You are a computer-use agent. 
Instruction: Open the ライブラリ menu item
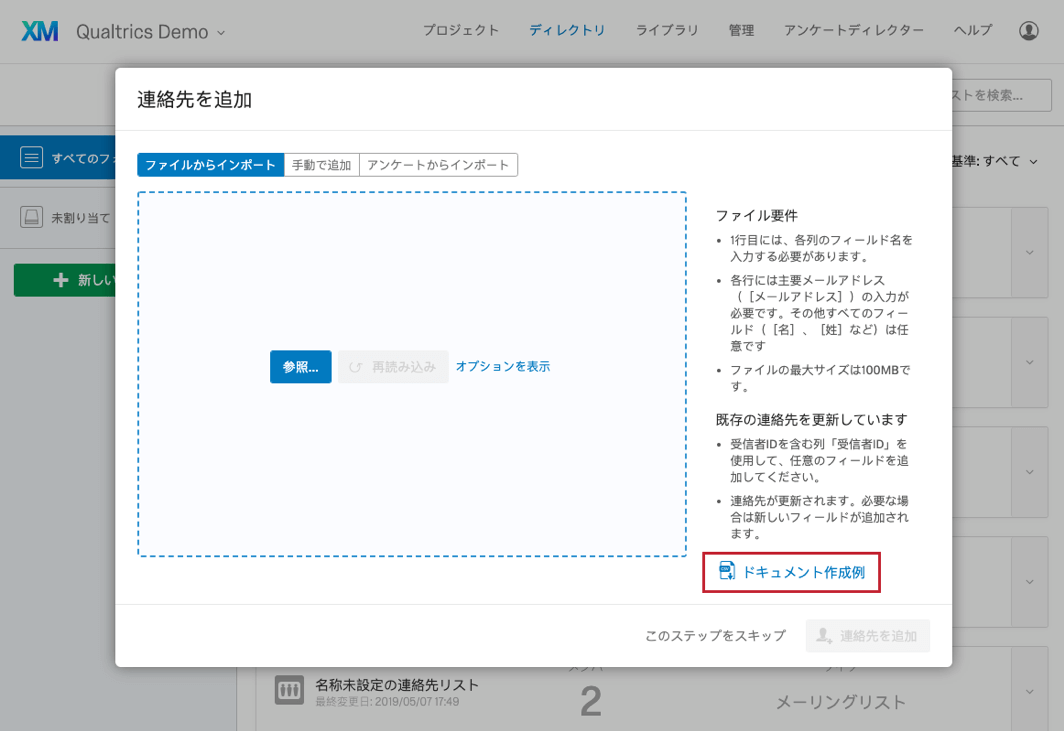[x=667, y=31]
